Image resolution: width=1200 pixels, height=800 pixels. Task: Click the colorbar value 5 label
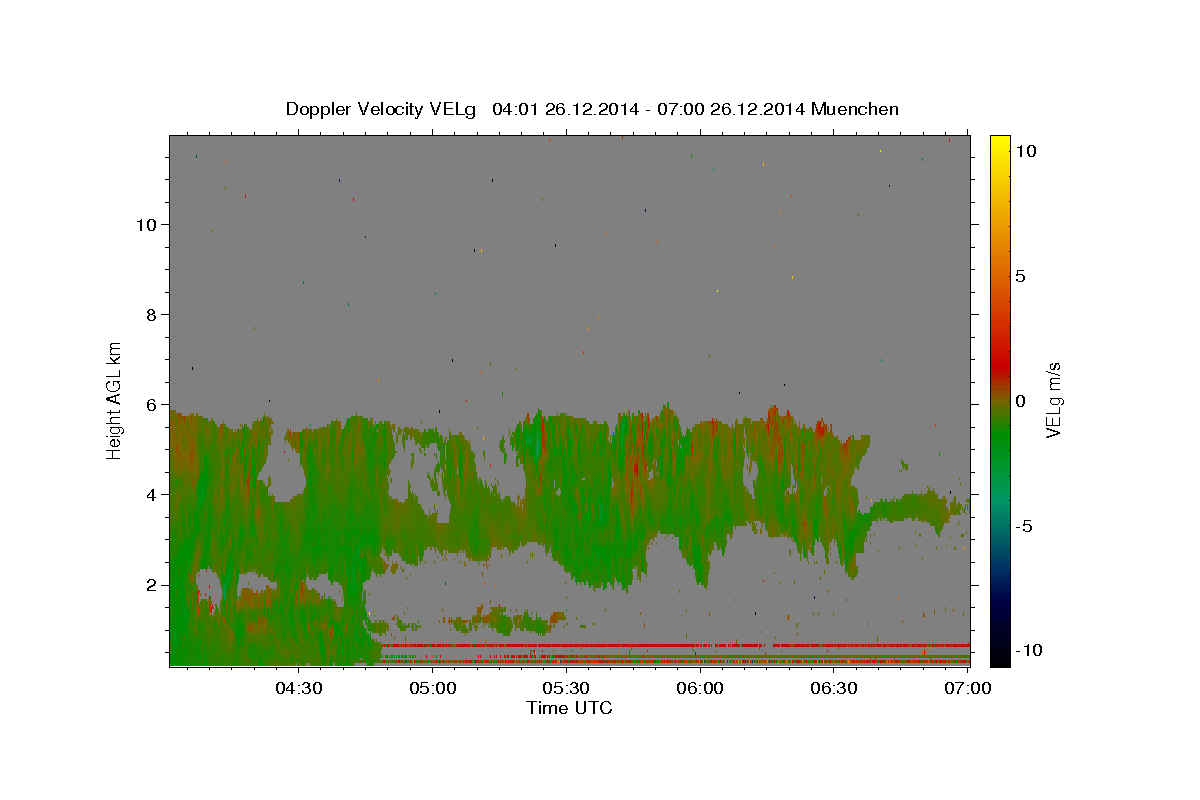tap(1020, 276)
